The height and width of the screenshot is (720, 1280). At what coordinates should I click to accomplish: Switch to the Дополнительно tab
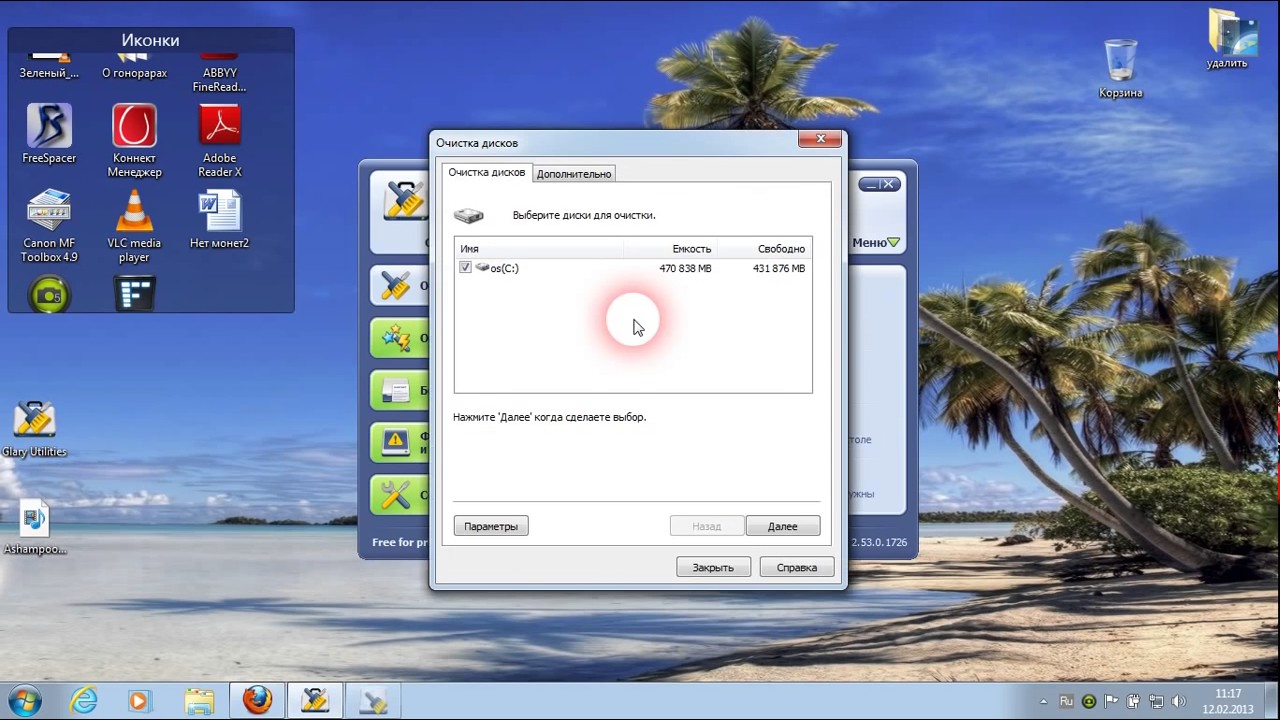coord(574,174)
